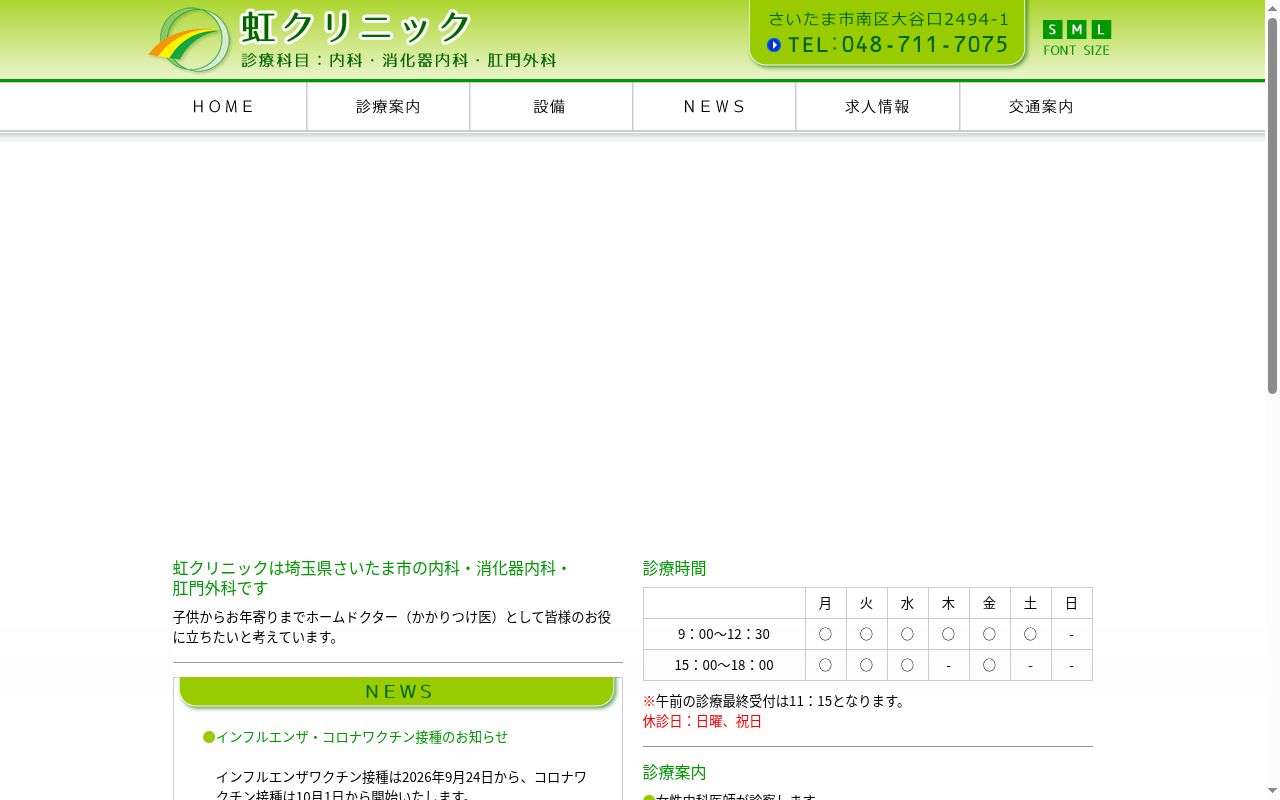Click the 月 column header
The width and height of the screenshot is (1280, 800).
point(826,603)
